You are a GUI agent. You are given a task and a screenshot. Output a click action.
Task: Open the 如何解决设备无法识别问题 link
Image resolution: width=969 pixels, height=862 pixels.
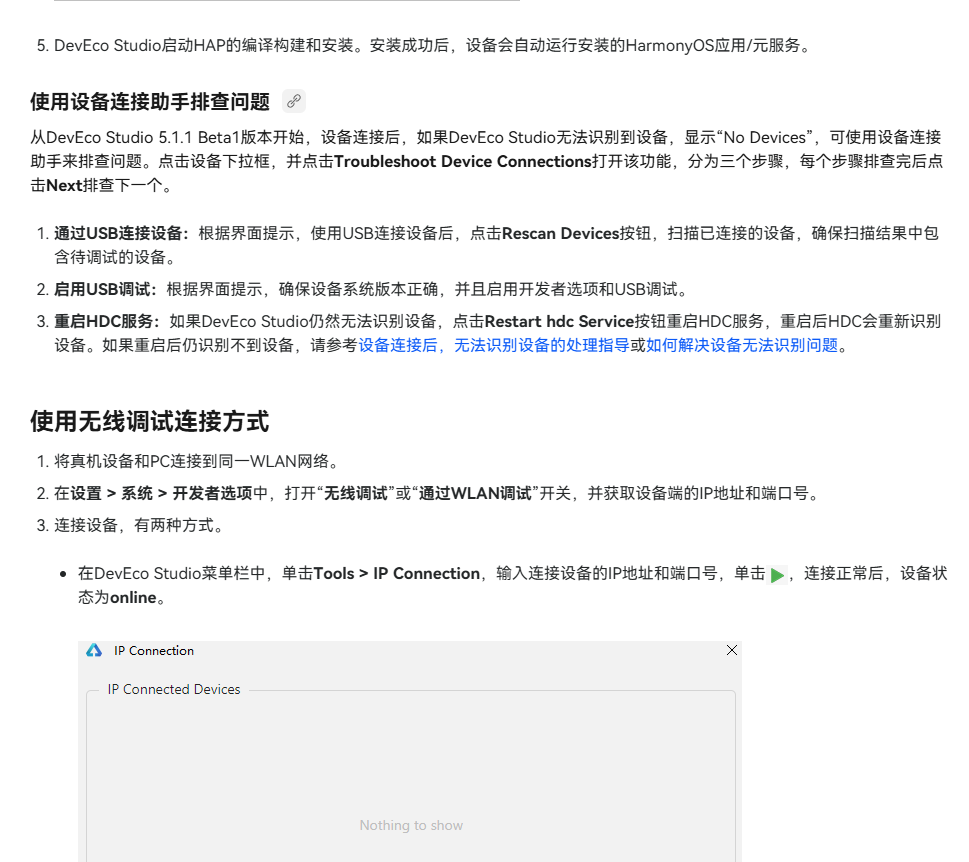tap(741, 346)
